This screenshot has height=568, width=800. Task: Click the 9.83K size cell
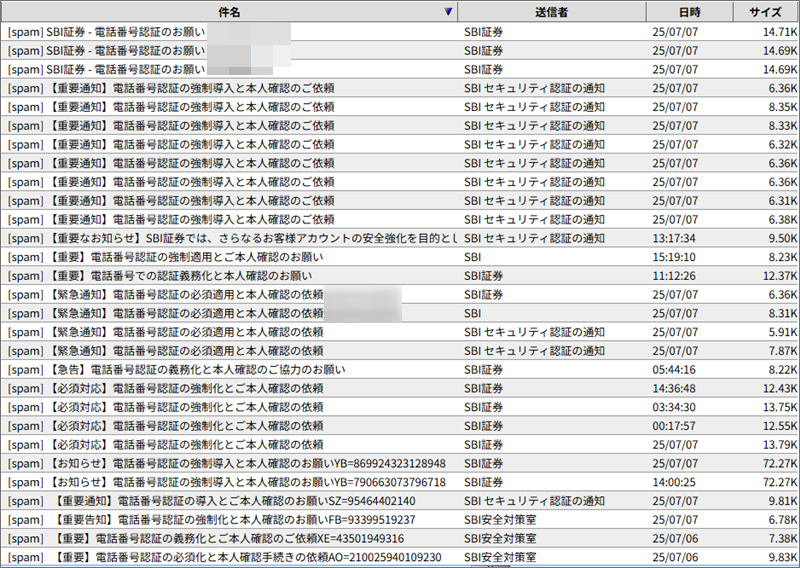783,558
